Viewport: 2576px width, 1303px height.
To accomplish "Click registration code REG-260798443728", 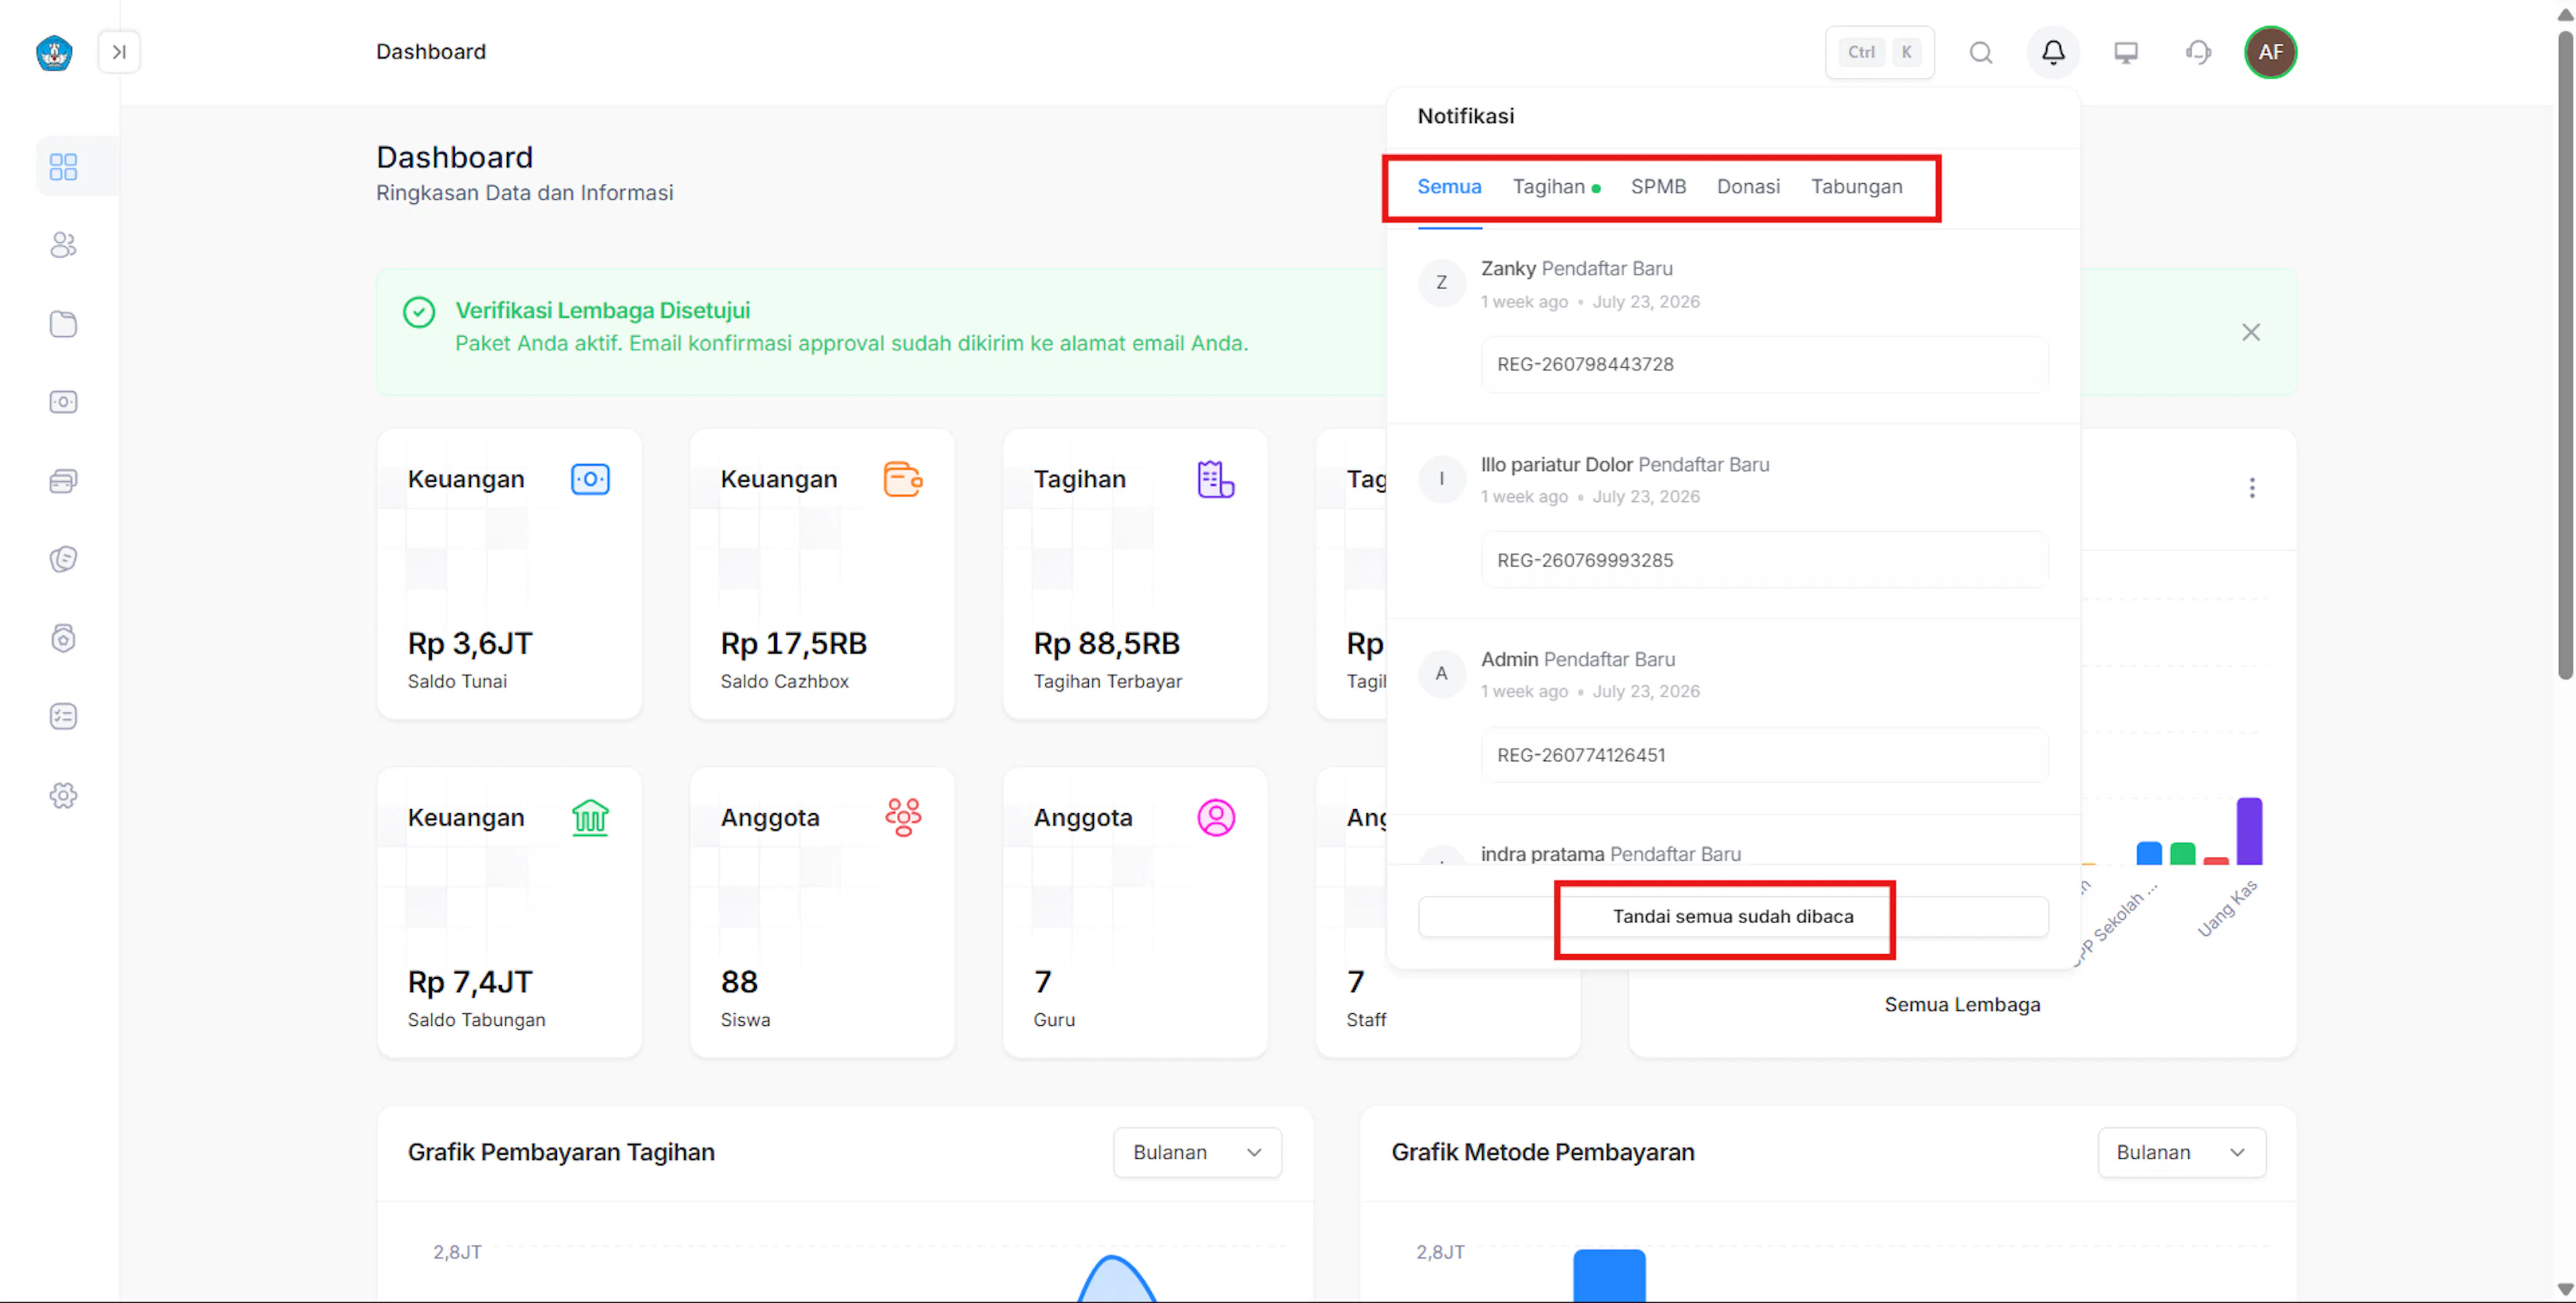I will tap(1764, 364).
